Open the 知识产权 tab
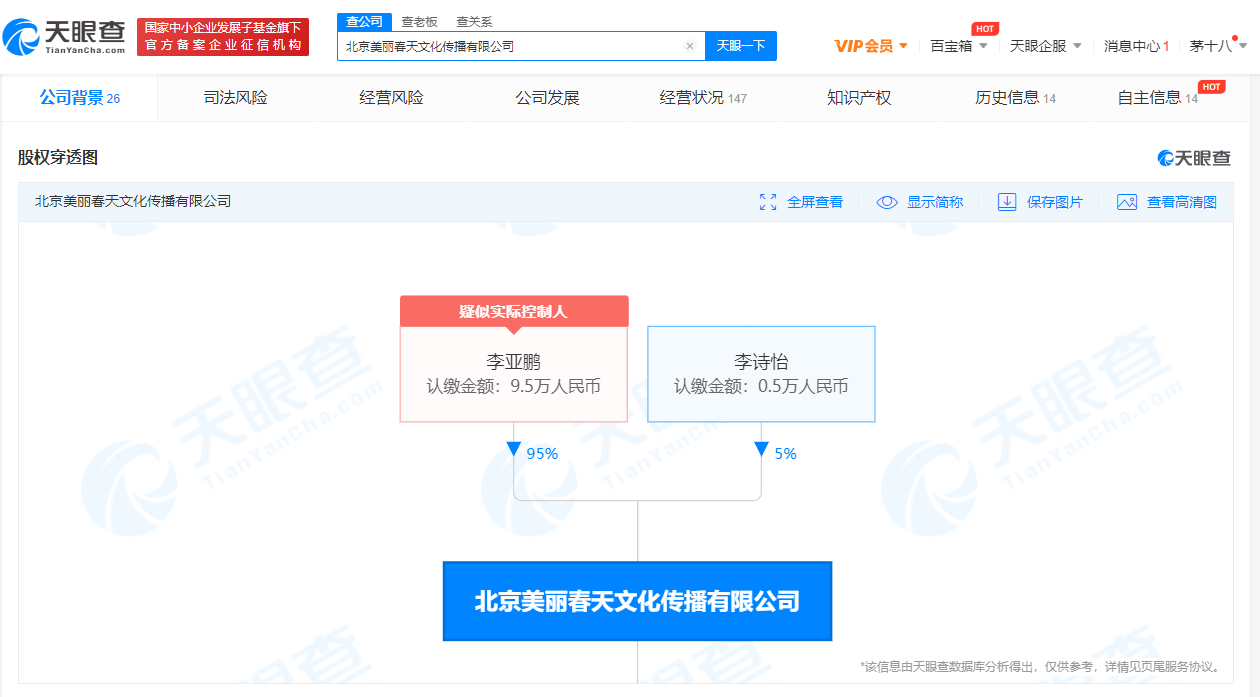 coord(859,98)
